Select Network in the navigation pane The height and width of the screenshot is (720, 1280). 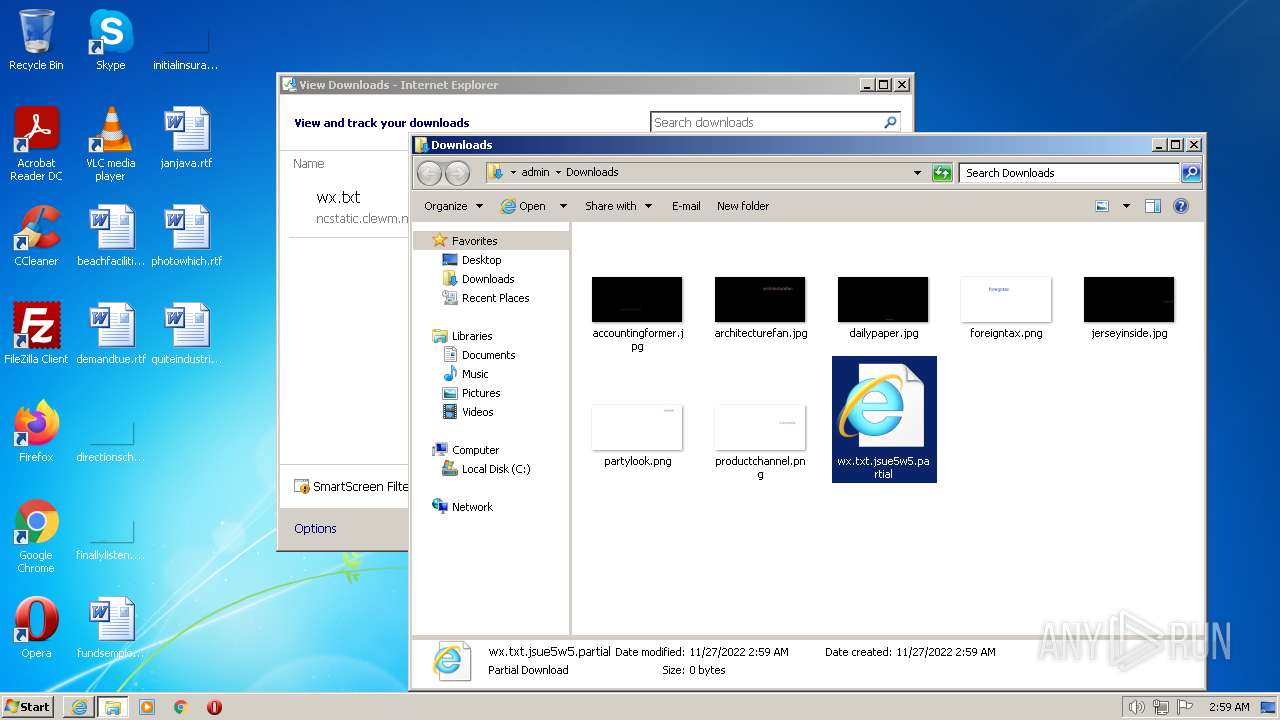472,507
